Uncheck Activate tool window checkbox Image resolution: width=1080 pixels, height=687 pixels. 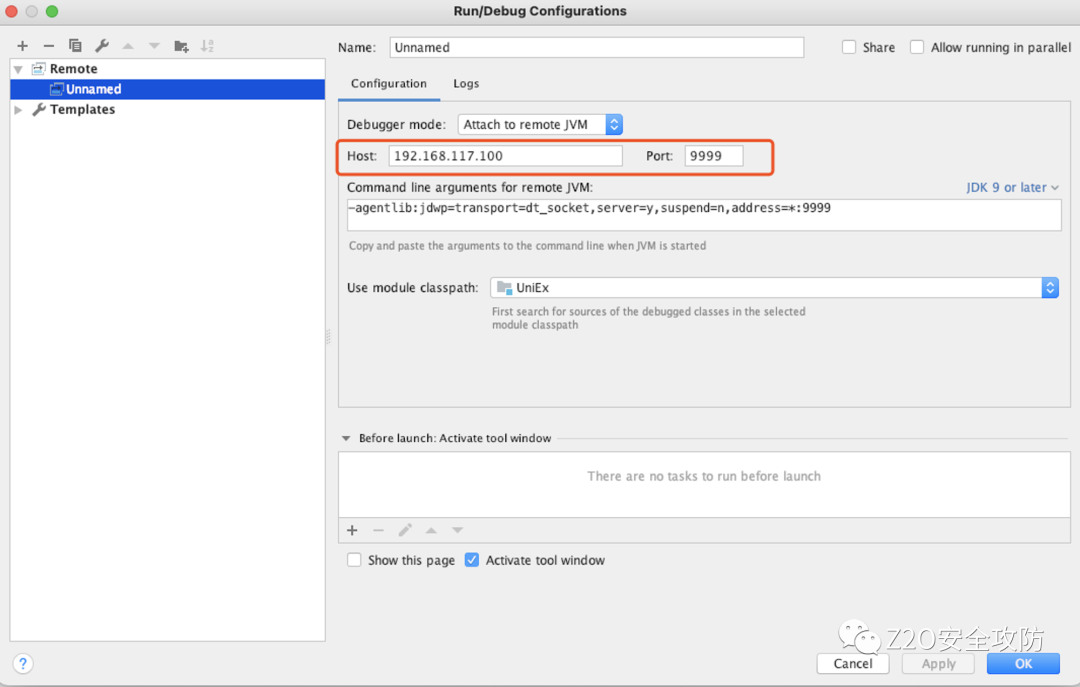point(472,560)
